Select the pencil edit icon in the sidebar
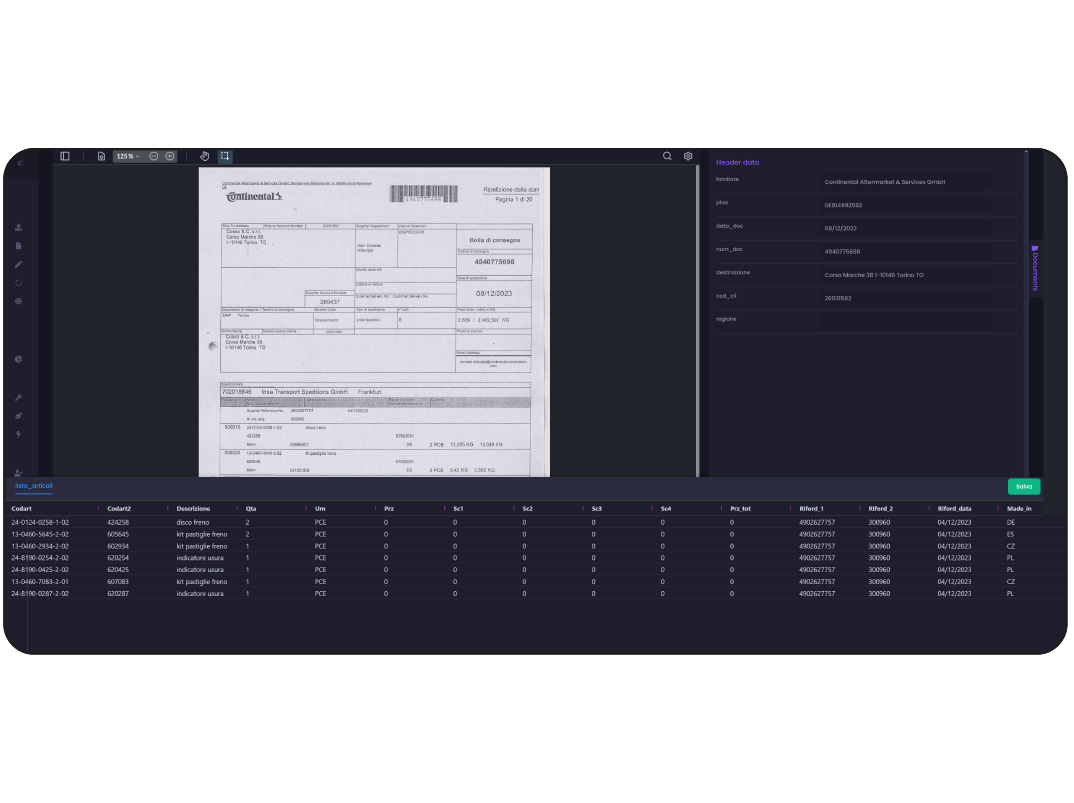Viewport: 1074px width, 803px height. coord(18,264)
